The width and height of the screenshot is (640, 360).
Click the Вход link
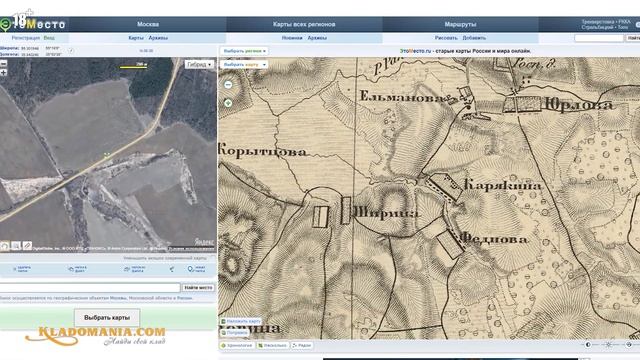[x=49, y=38]
